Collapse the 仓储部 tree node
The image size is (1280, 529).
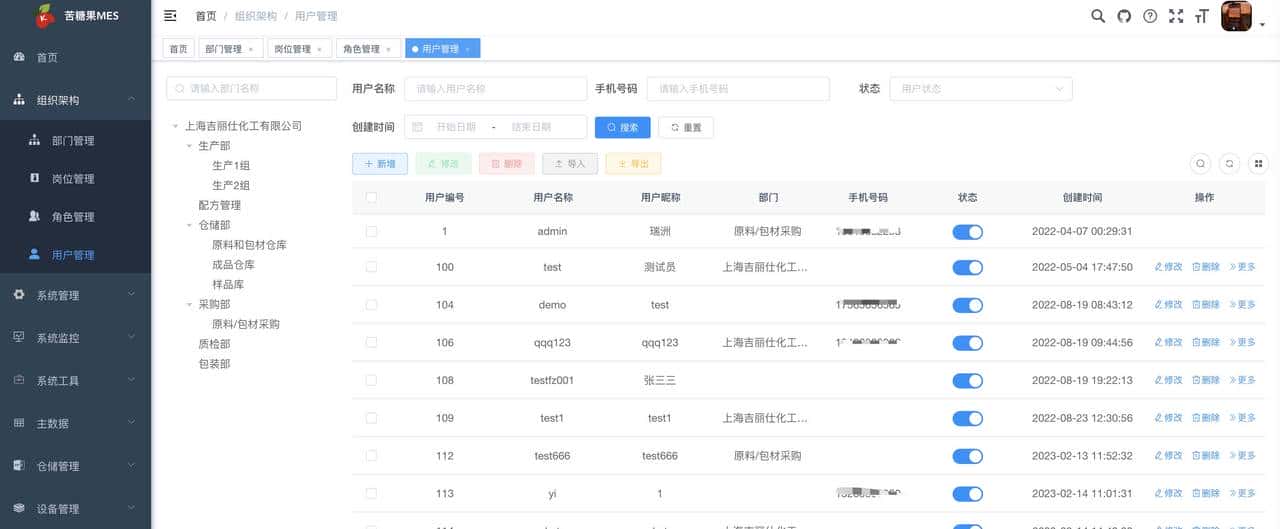click(190, 226)
